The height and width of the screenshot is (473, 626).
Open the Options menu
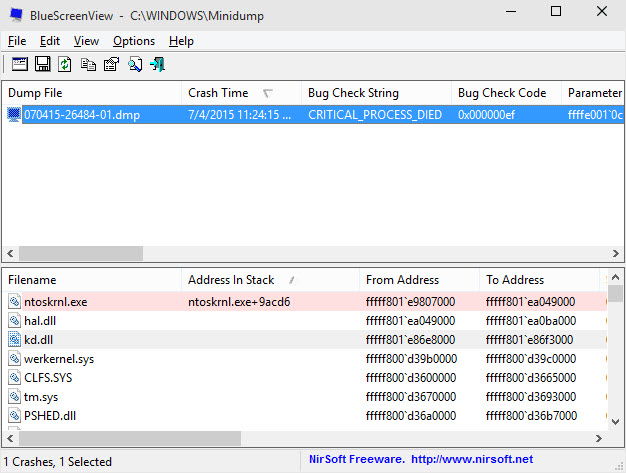[134, 41]
